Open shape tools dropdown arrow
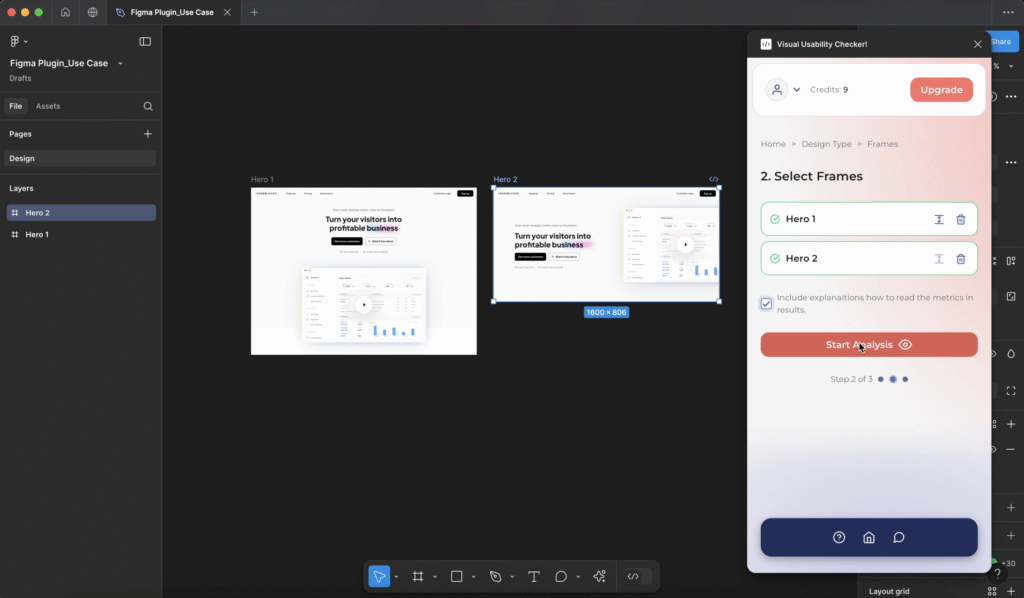The height and width of the screenshot is (598, 1024). (x=473, y=577)
